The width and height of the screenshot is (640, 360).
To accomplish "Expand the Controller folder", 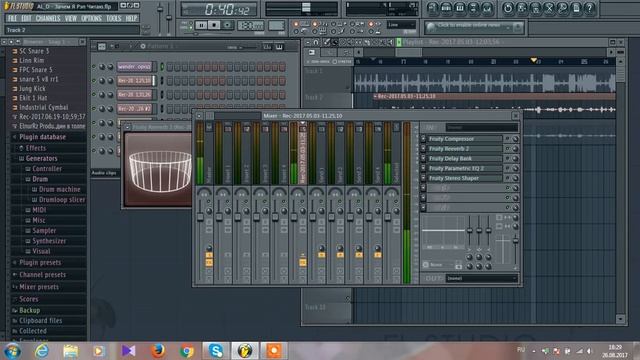I will pos(47,169).
